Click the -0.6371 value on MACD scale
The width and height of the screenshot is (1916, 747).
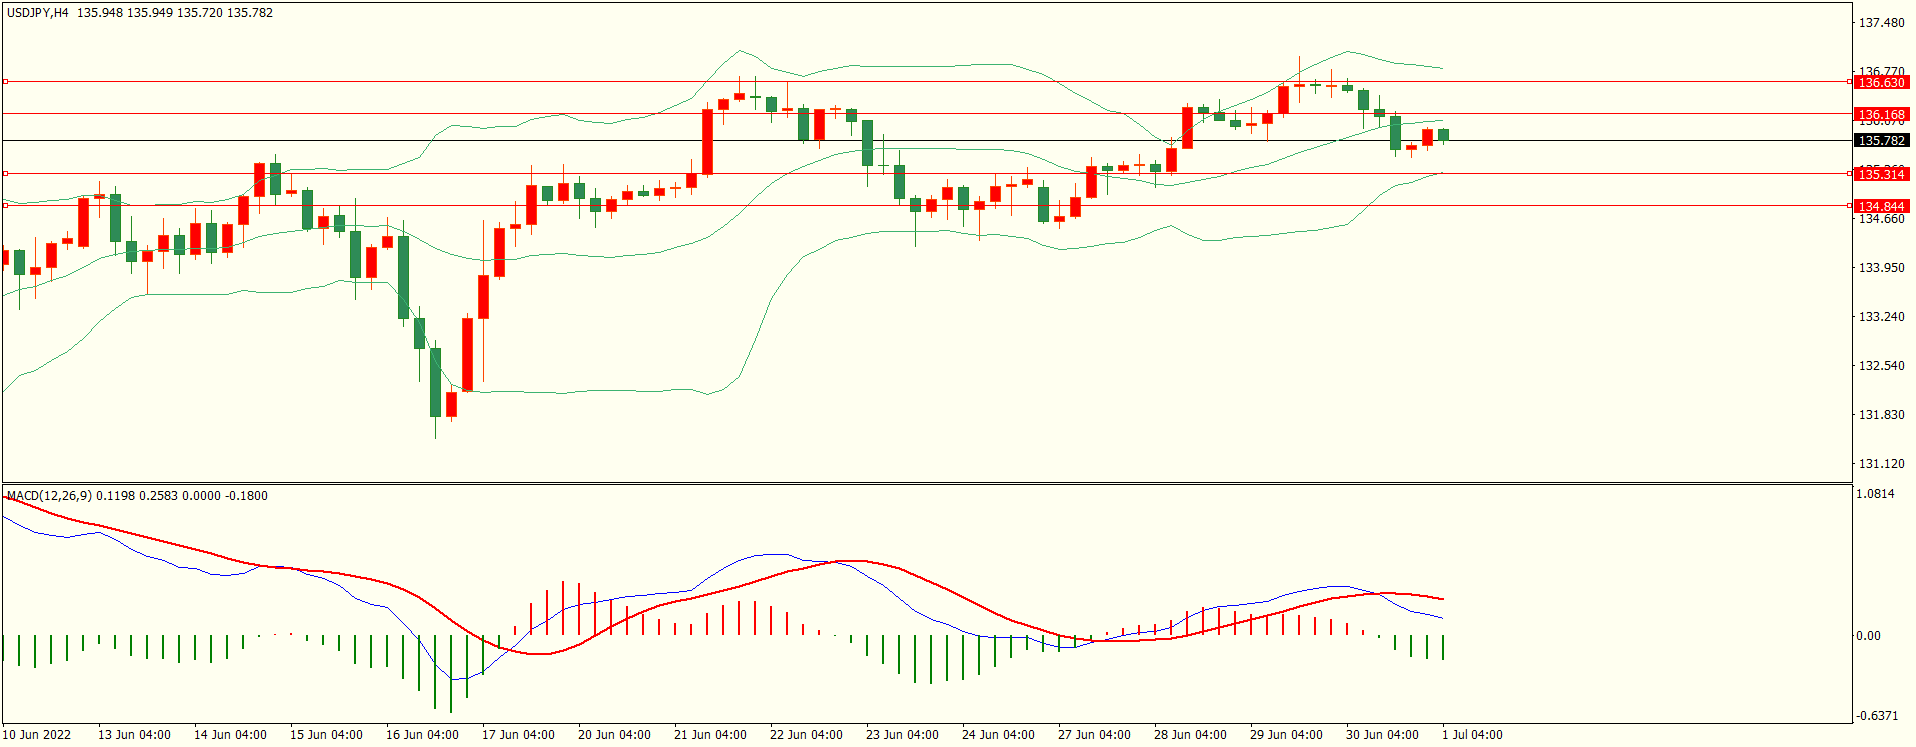1877,716
